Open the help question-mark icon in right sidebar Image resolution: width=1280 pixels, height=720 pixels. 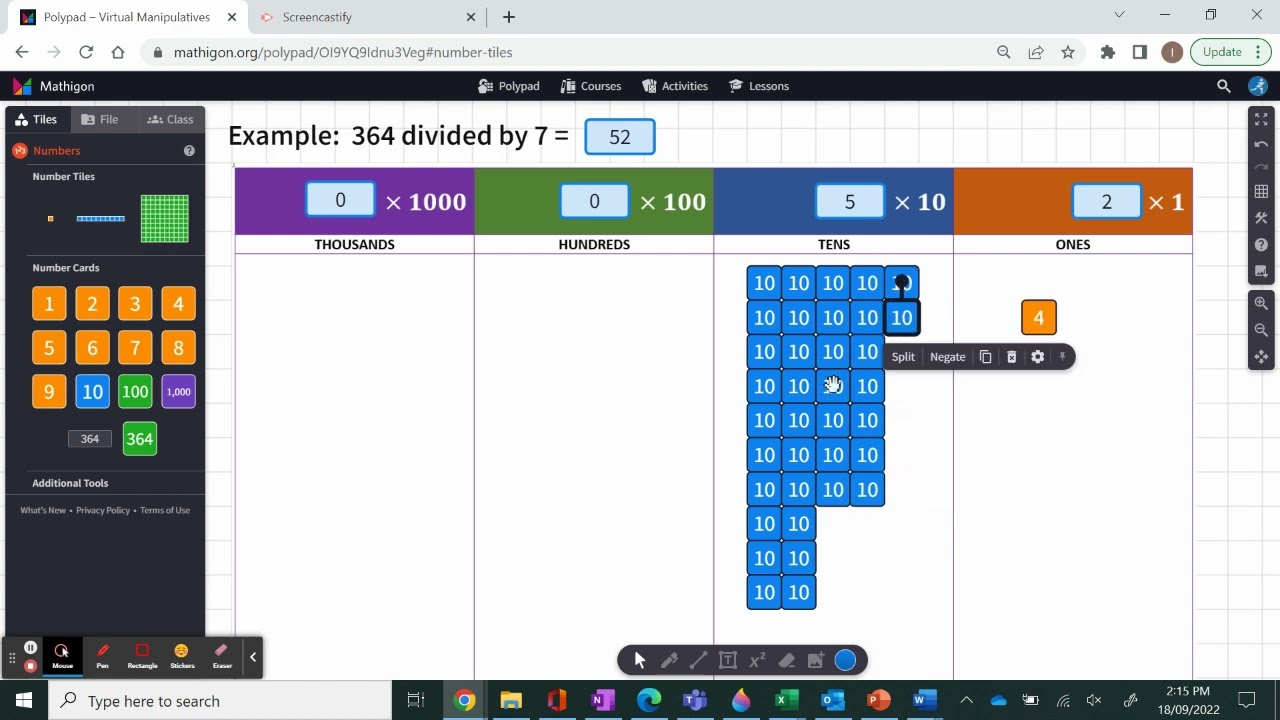tap(1261, 244)
